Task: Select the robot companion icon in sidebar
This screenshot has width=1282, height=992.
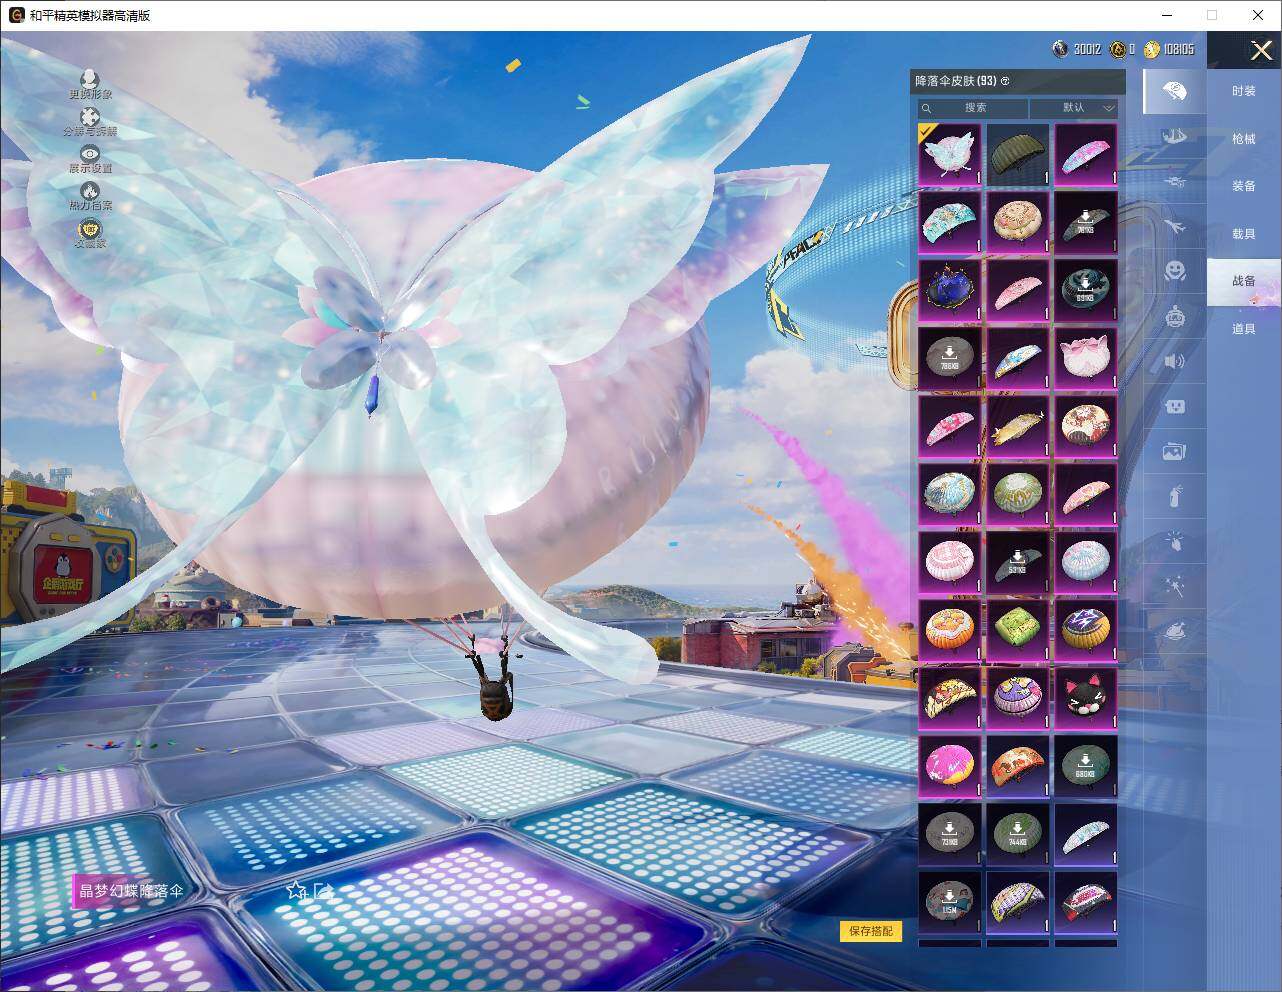Action: point(1174,316)
